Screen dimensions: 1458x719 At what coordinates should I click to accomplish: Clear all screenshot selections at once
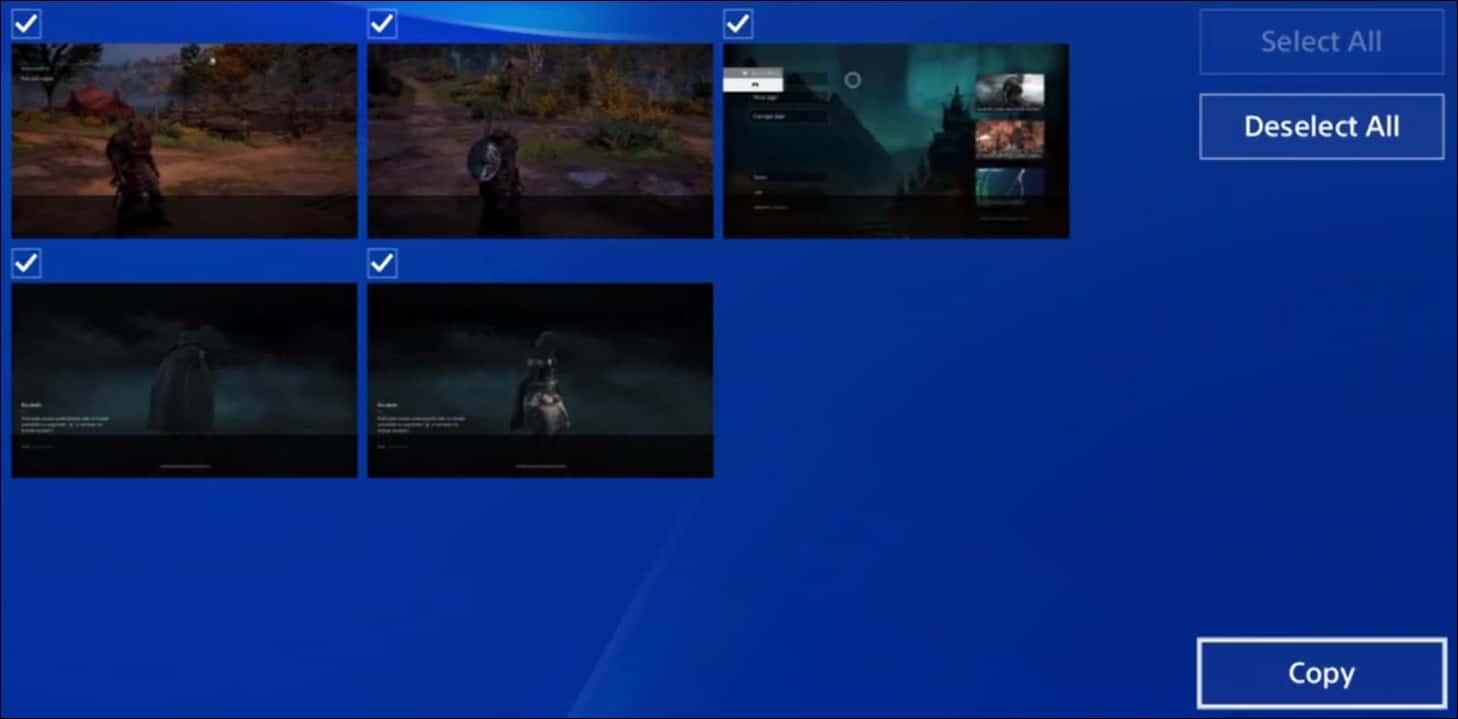pyautogui.click(x=1321, y=126)
